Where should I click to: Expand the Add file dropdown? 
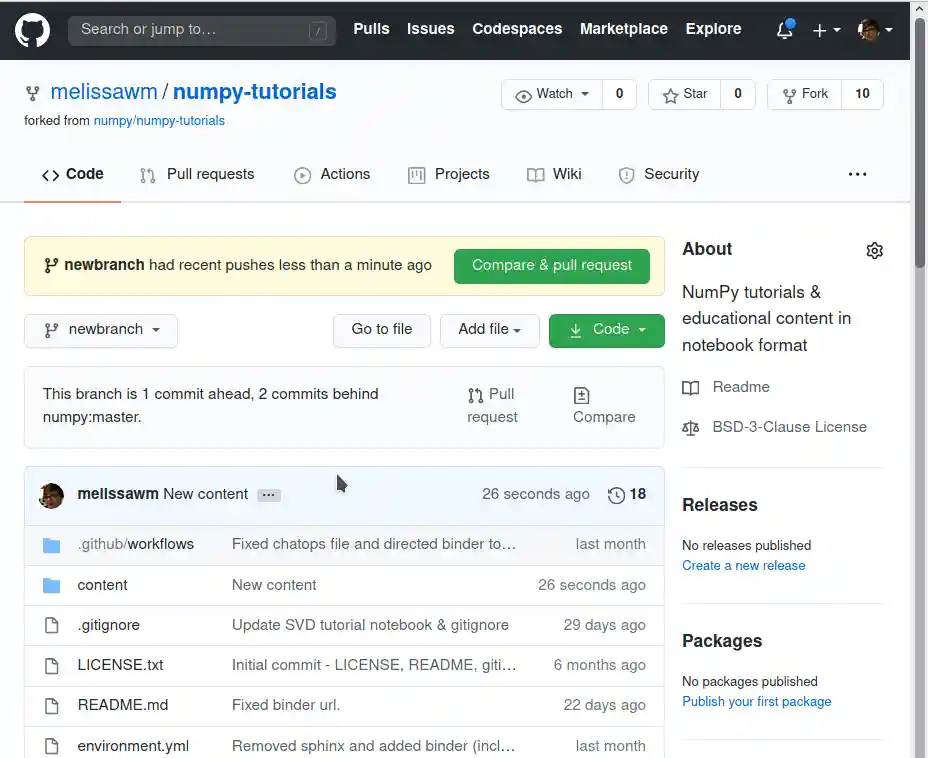point(489,330)
